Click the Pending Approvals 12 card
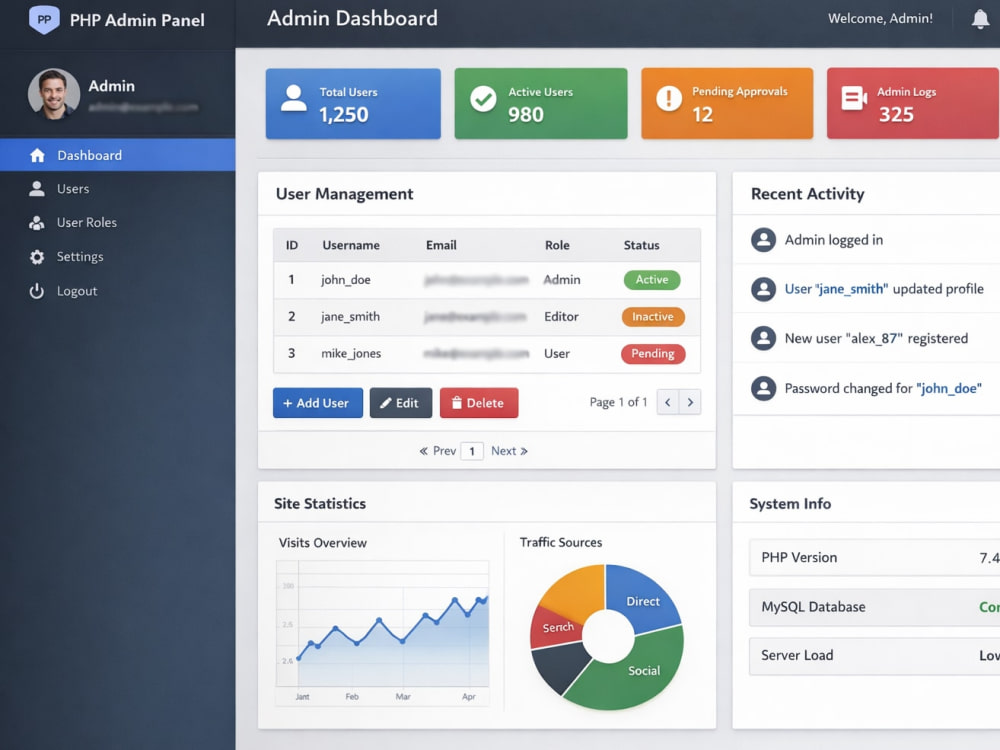Screen dimensions: 1000x750 [x=727, y=103]
